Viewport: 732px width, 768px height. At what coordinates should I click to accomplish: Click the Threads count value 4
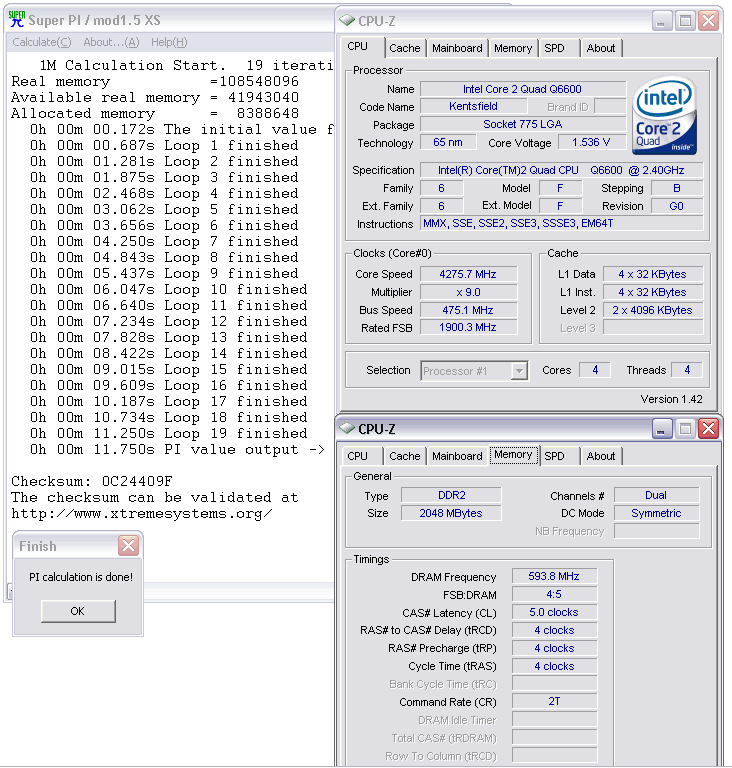pyautogui.click(x=687, y=370)
